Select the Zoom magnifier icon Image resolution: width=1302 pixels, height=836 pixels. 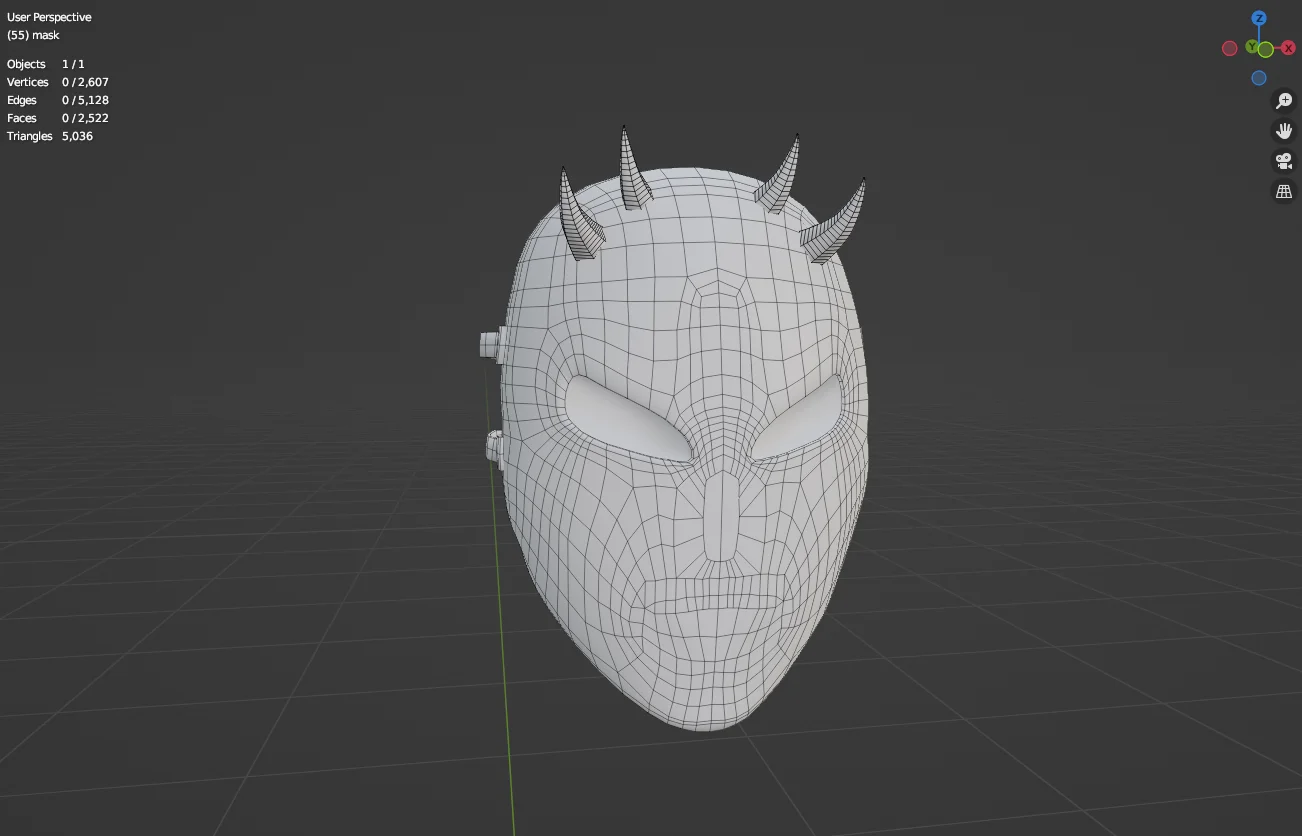(1284, 100)
